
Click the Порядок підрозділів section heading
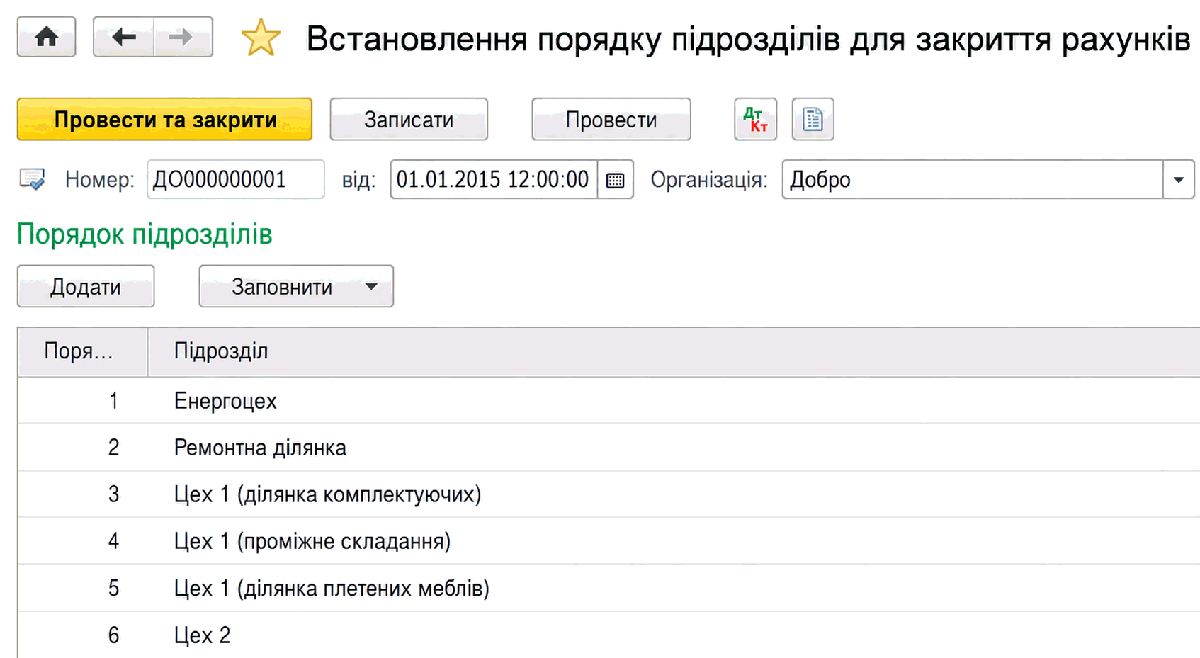pyautogui.click(x=145, y=236)
